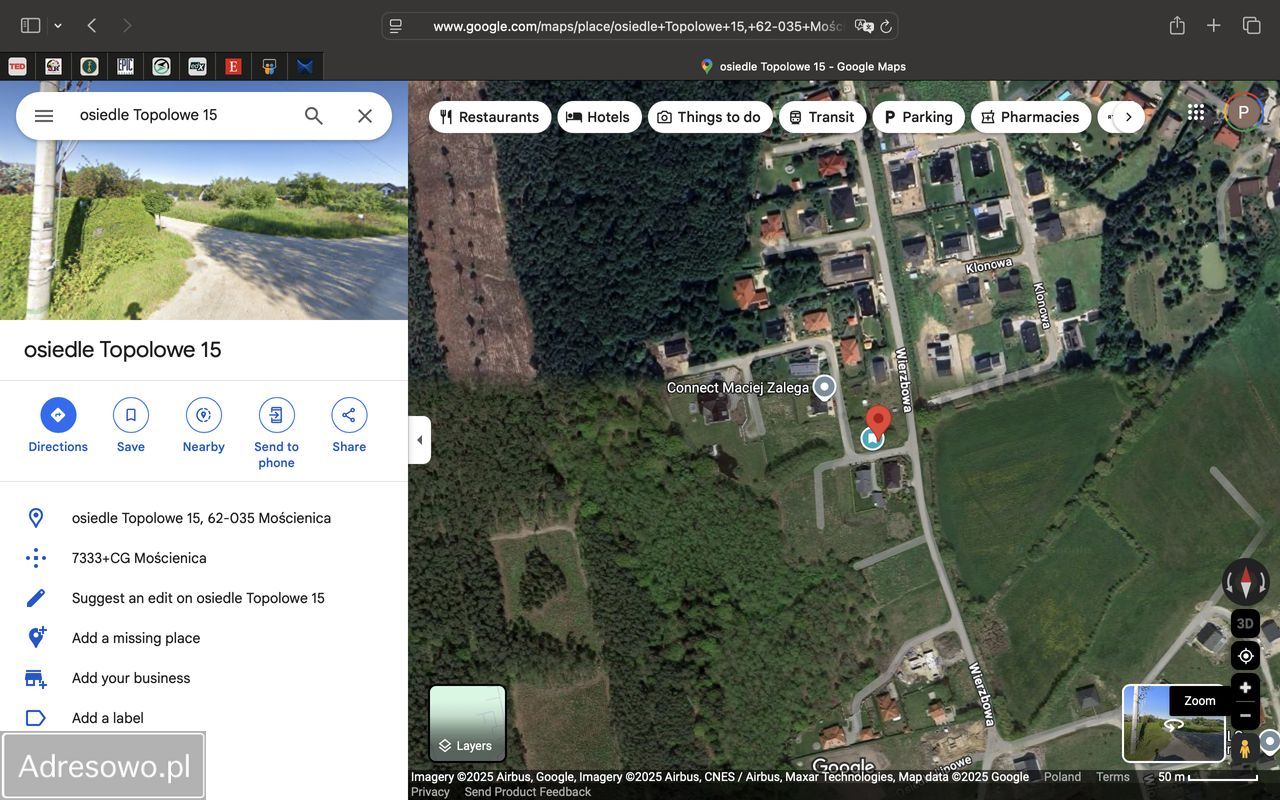Search Nearby places
The height and width of the screenshot is (800, 1280).
(x=203, y=425)
